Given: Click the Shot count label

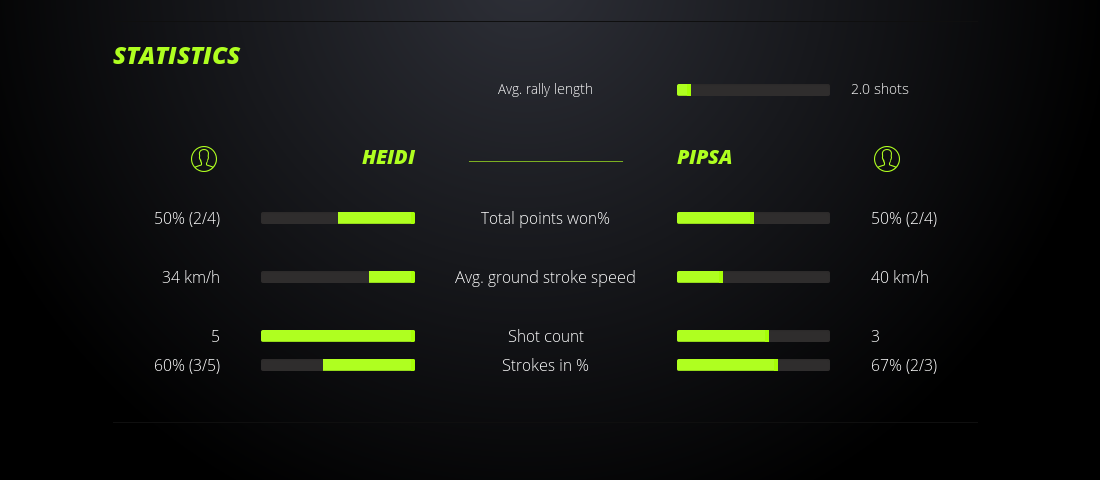Looking at the screenshot, I should point(545,336).
